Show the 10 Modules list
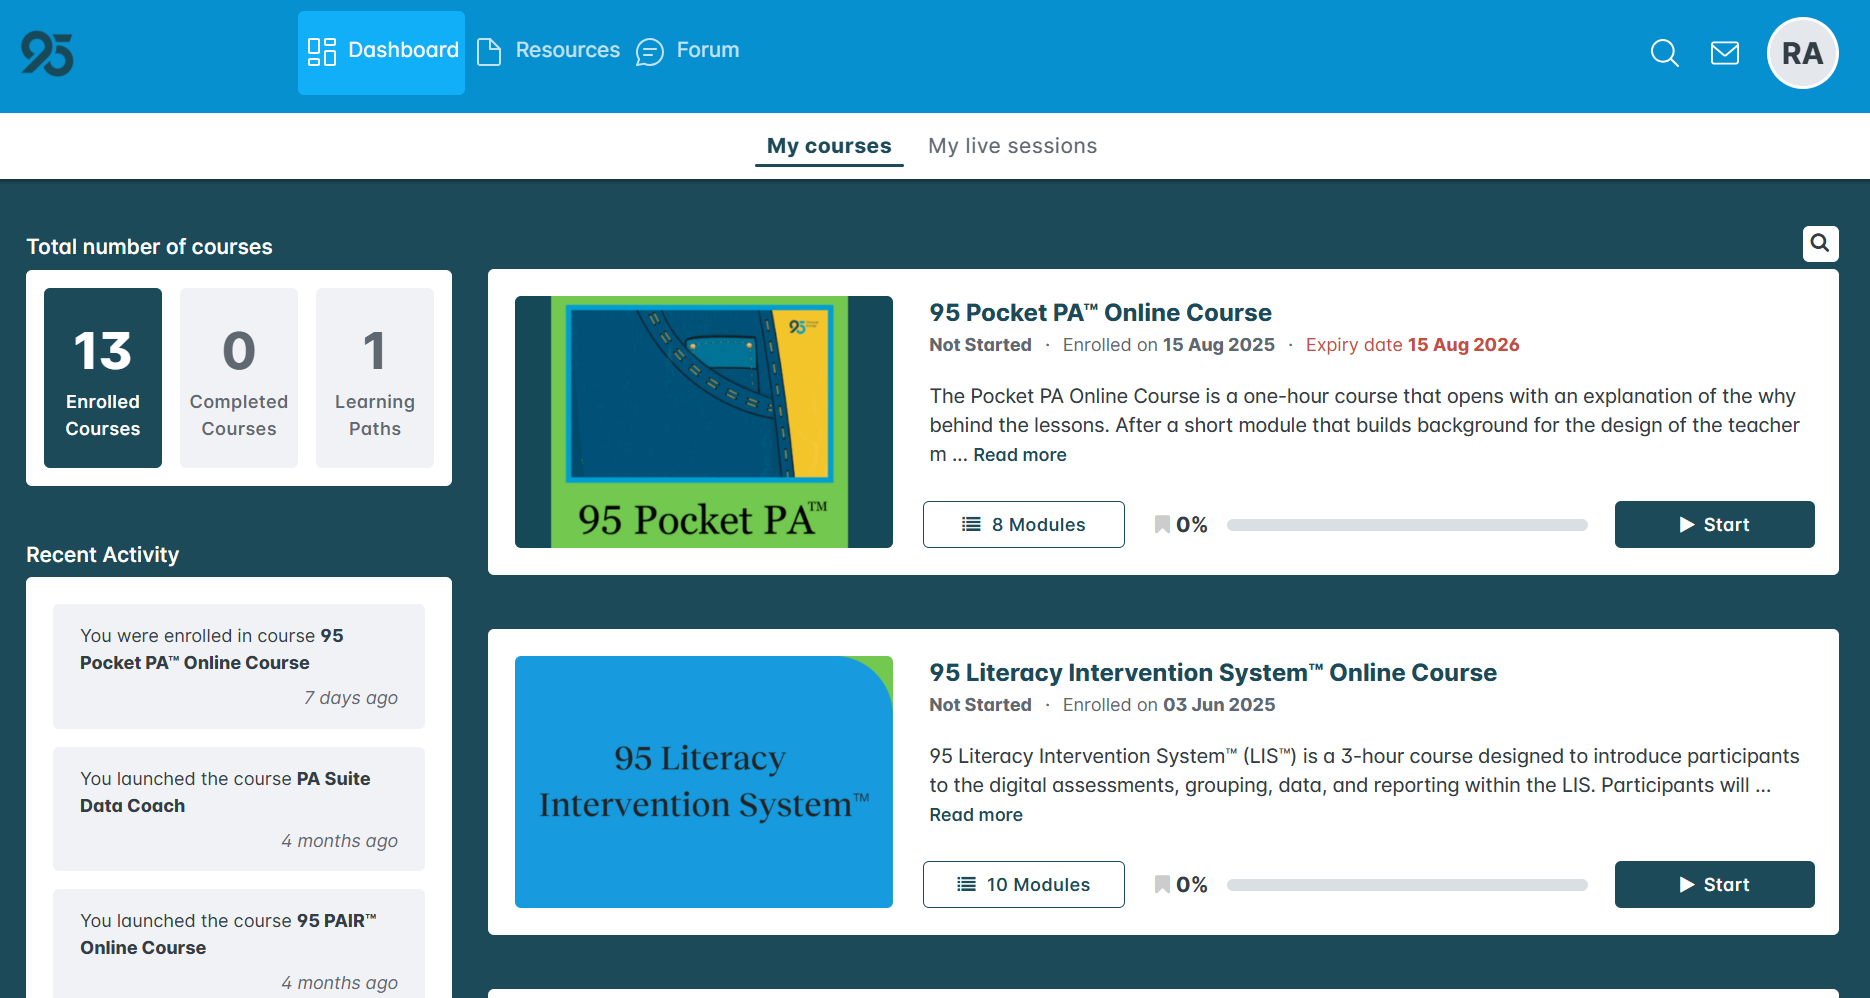1870x998 pixels. click(1024, 885)
